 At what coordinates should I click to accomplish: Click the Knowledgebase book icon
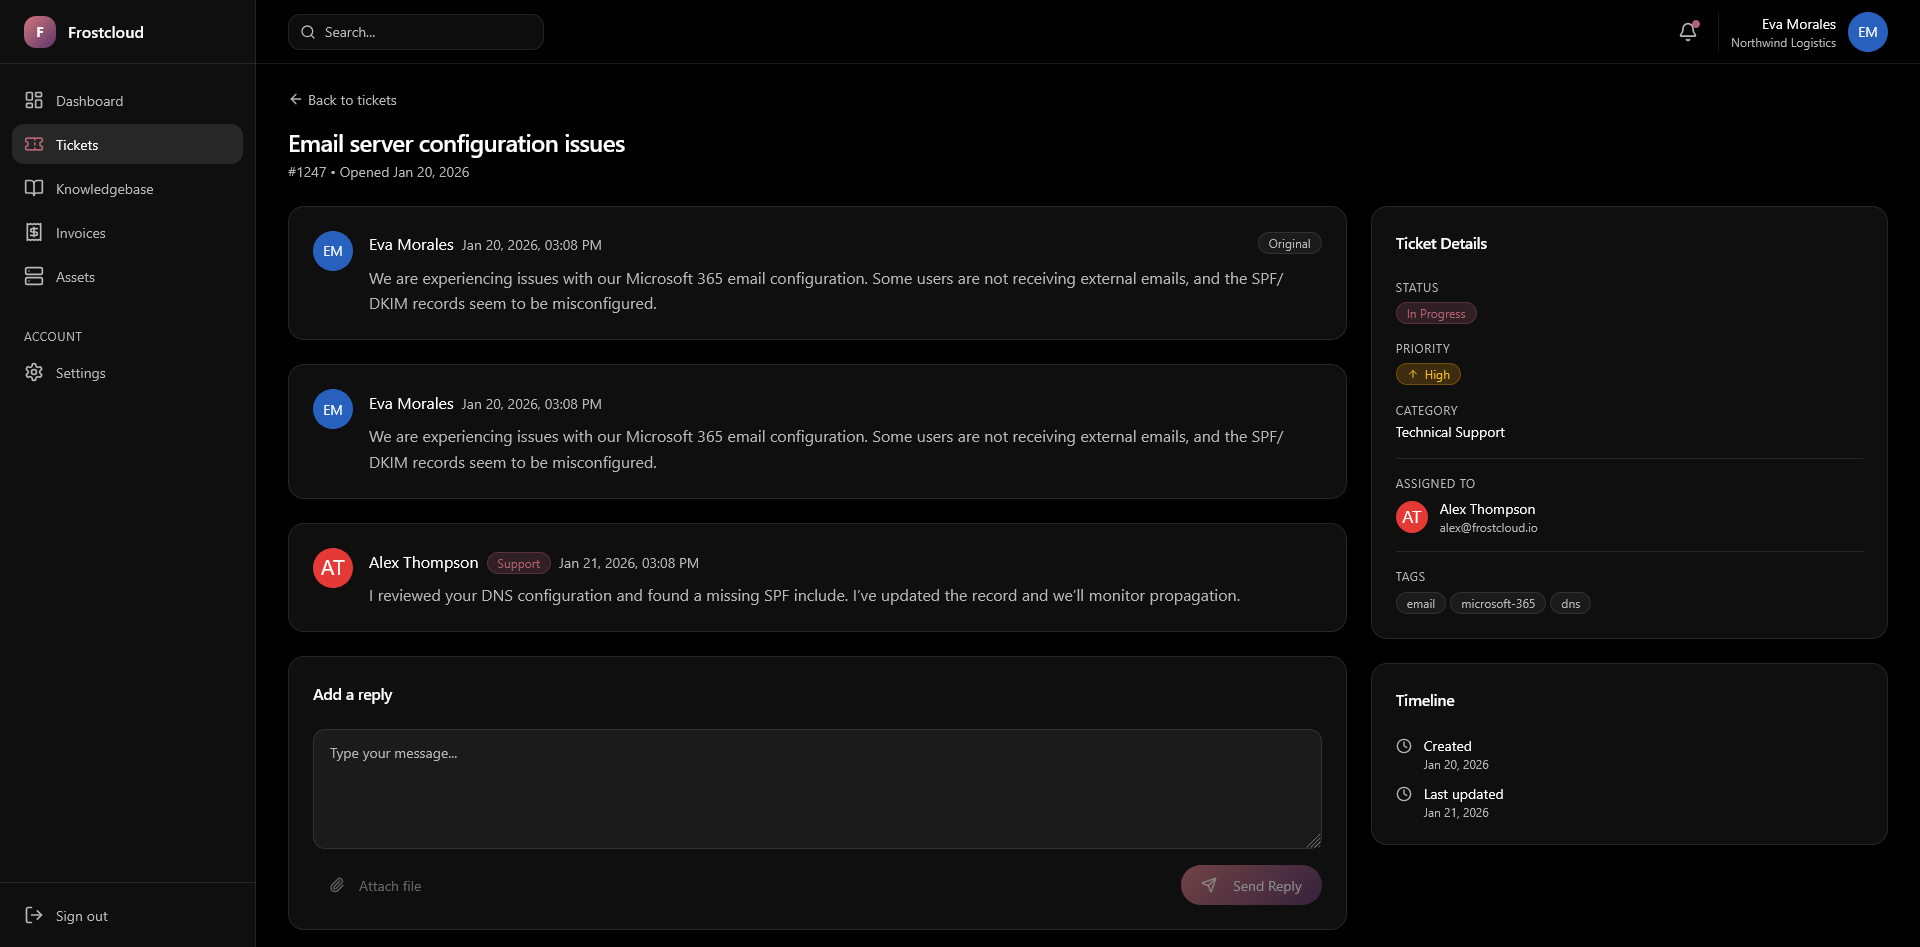[34, 188]
